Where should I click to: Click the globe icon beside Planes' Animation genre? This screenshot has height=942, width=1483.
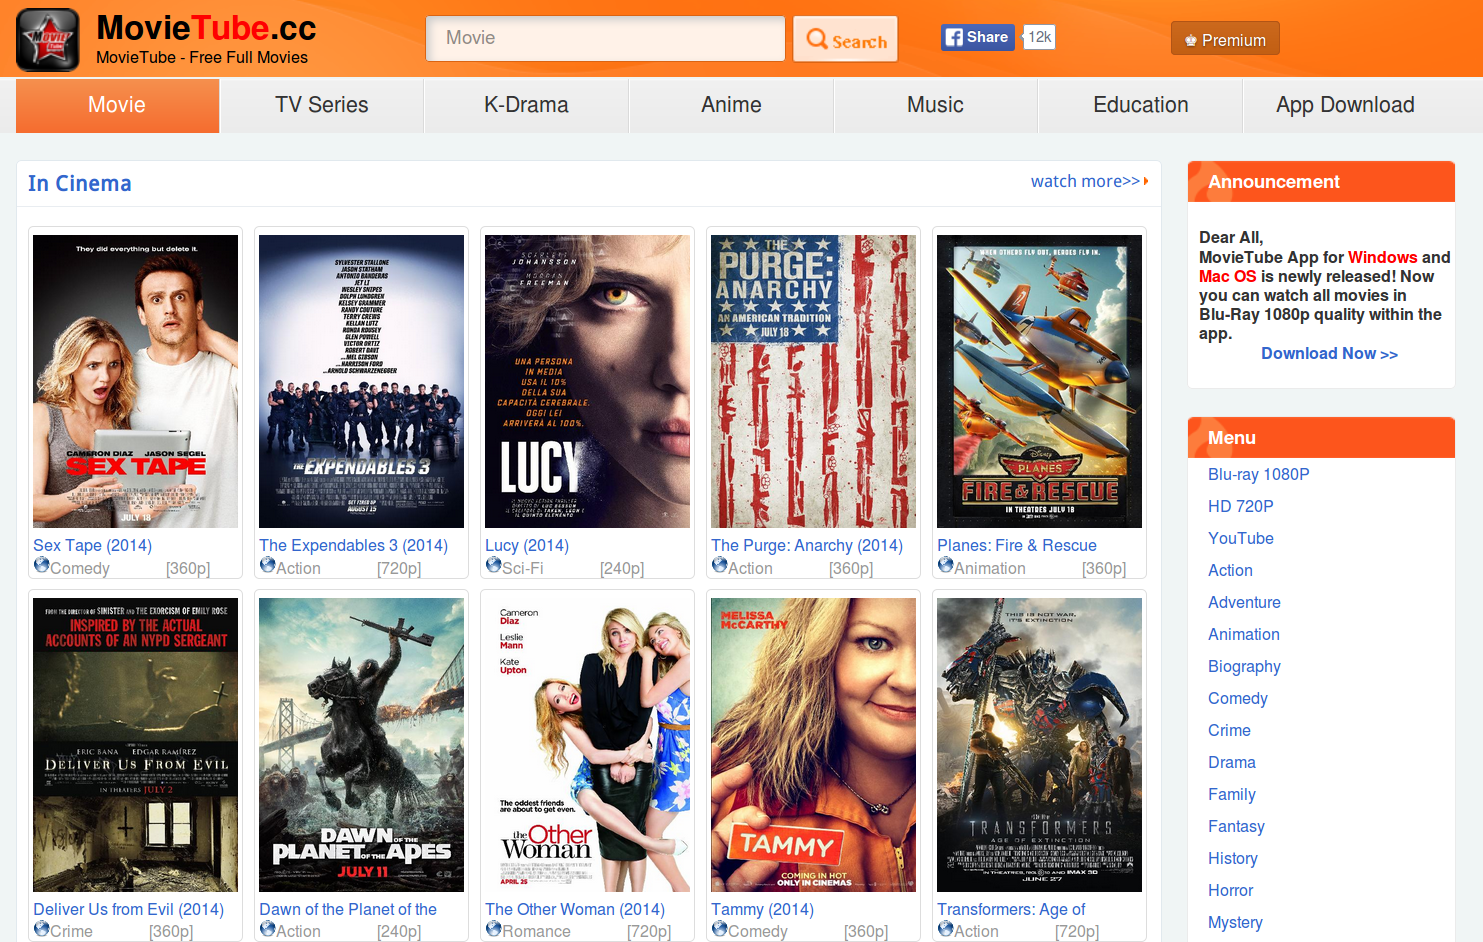point(946,565)
